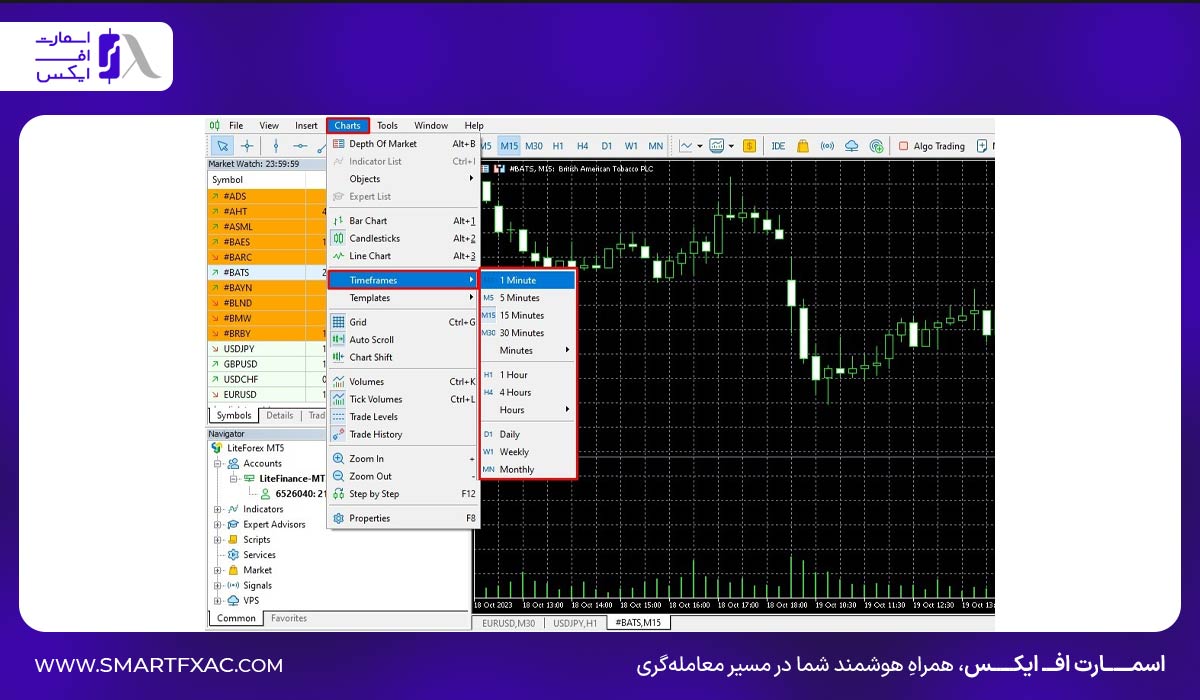
Task: Toggle the Algo Trading button
Action: pyautogui.click(x=931, y=146)
